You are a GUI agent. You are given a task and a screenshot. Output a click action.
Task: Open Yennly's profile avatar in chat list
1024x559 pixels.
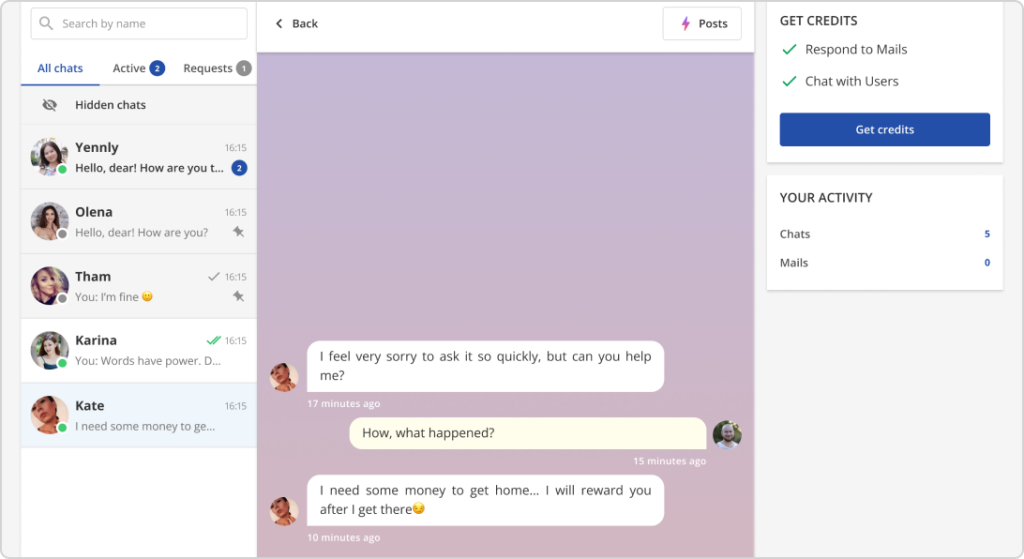pyautogui.click(x=49, y=157)
